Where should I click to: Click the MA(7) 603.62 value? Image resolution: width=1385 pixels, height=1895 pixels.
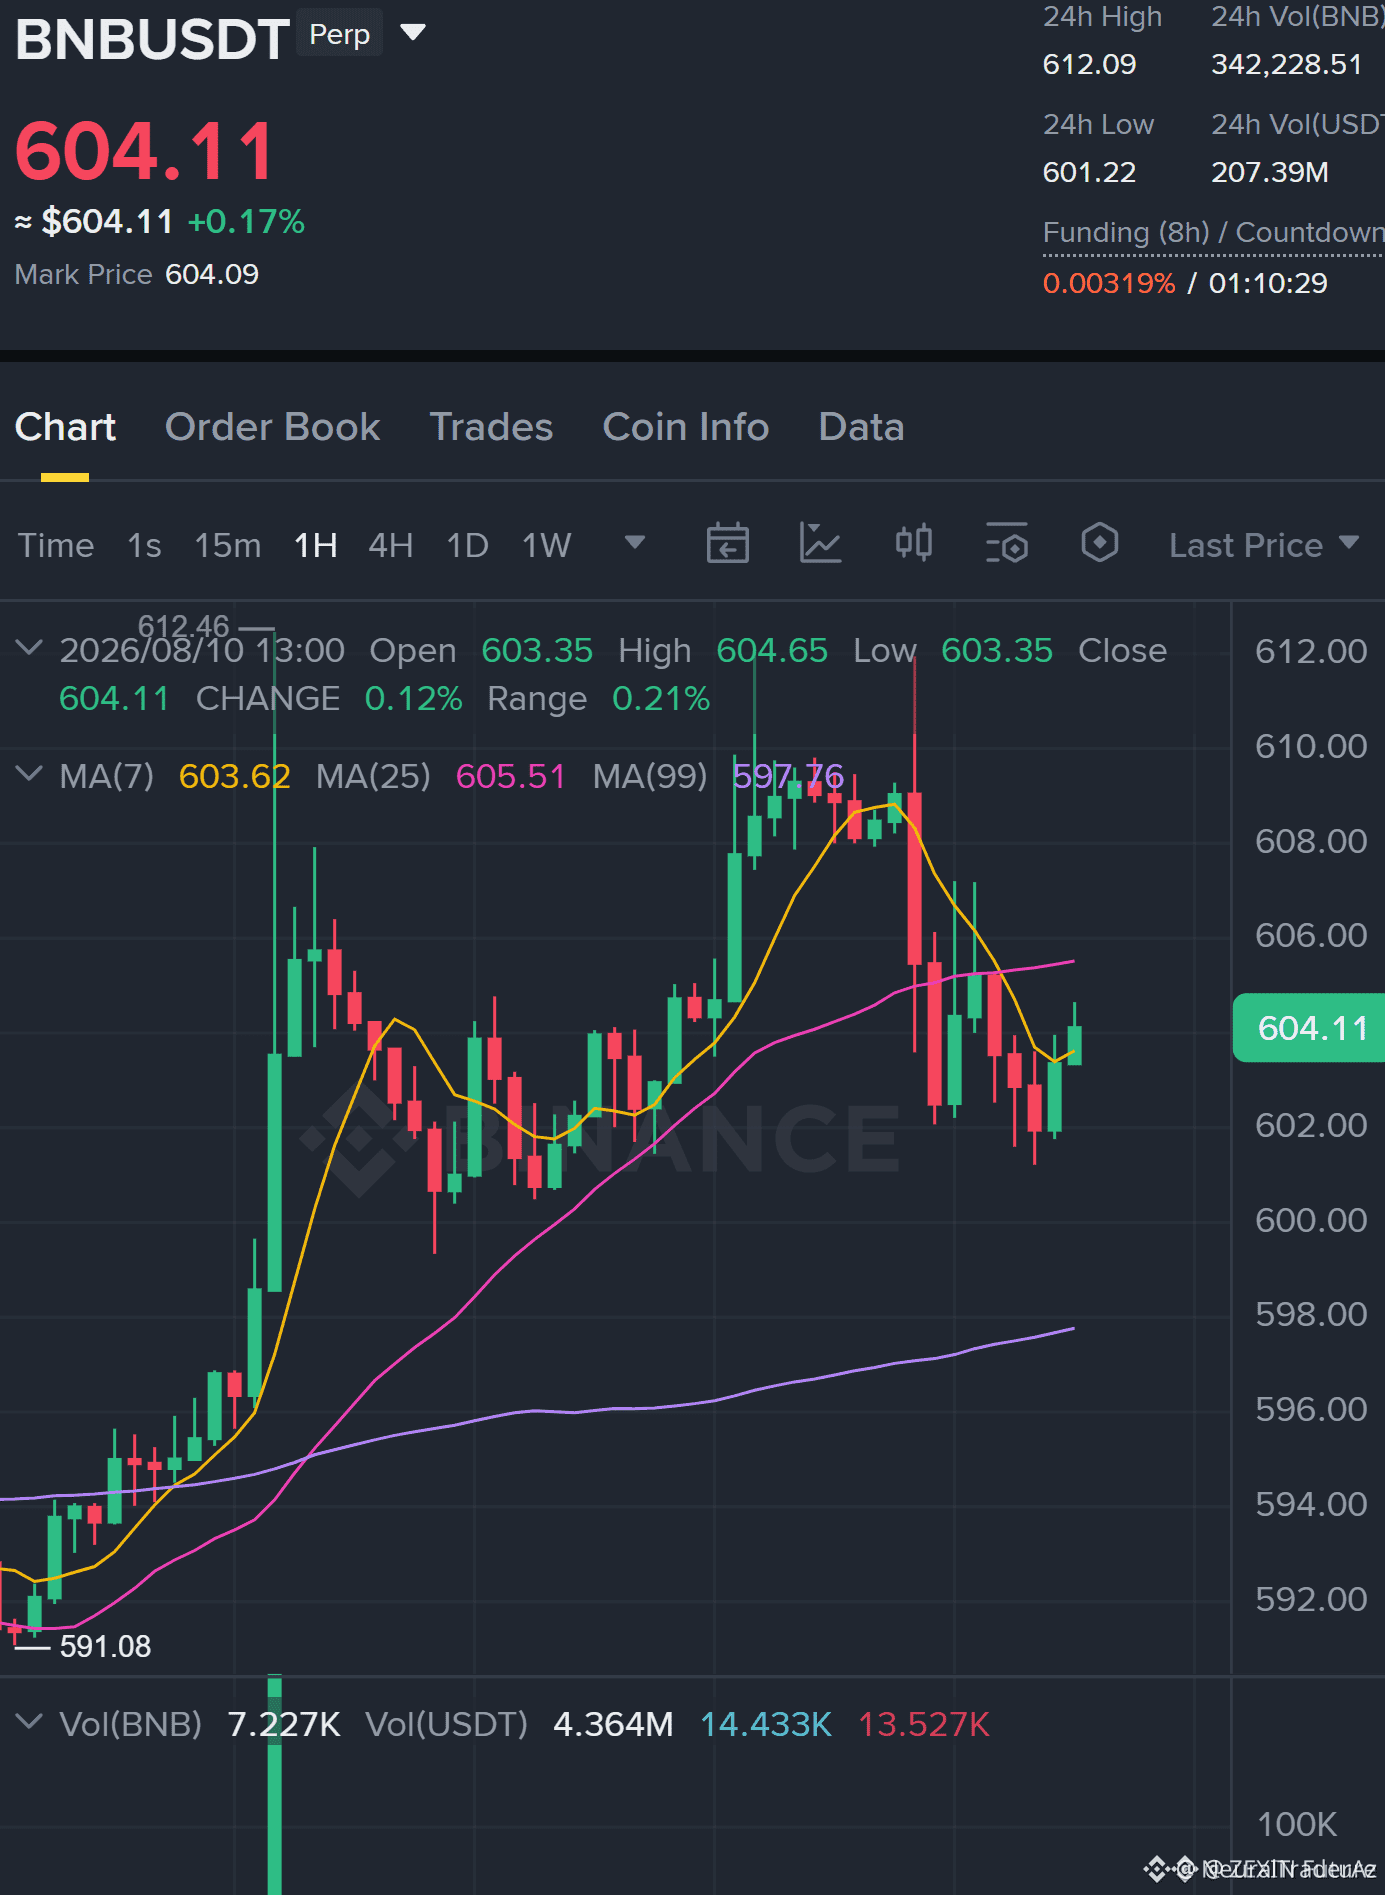[x=234, y=776]
